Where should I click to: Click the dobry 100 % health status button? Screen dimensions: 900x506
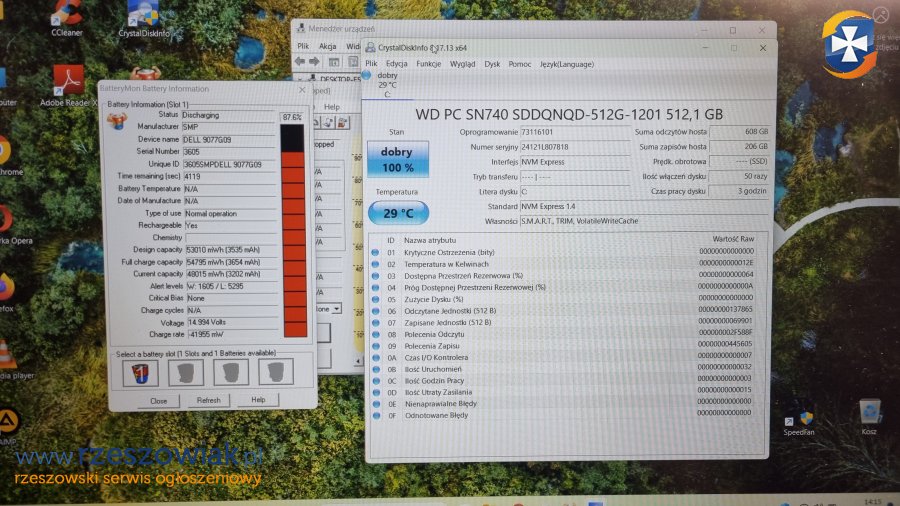pos(398,159)
